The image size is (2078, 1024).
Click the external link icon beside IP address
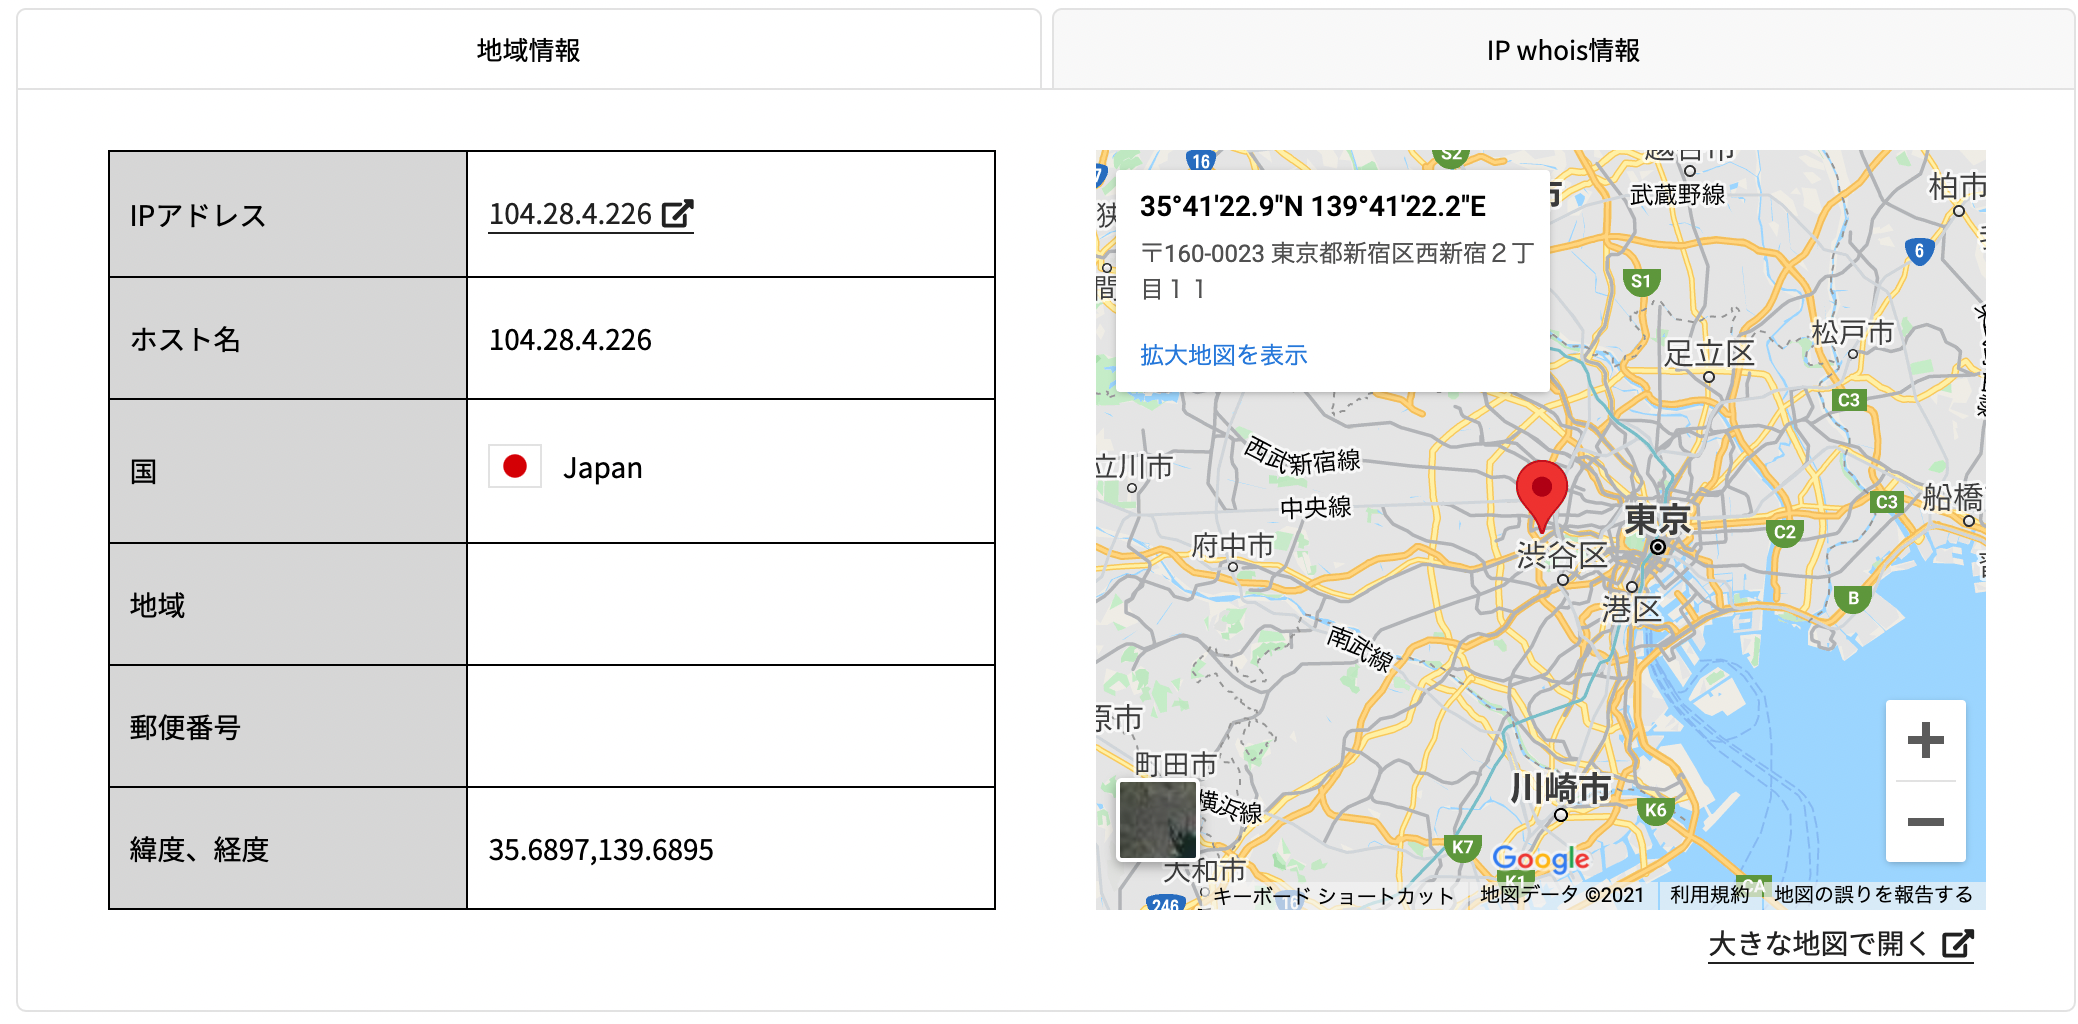(678, 214)
